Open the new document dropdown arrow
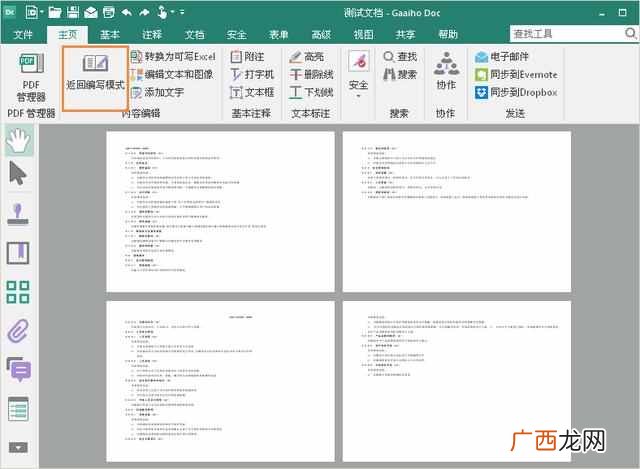The height and width of the screenshot is (469, 640). click(x=42, y=12)
